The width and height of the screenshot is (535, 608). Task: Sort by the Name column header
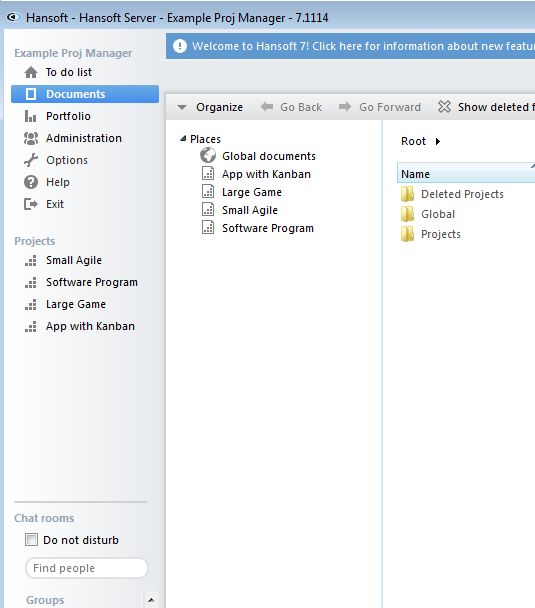[x=466, y=174]
